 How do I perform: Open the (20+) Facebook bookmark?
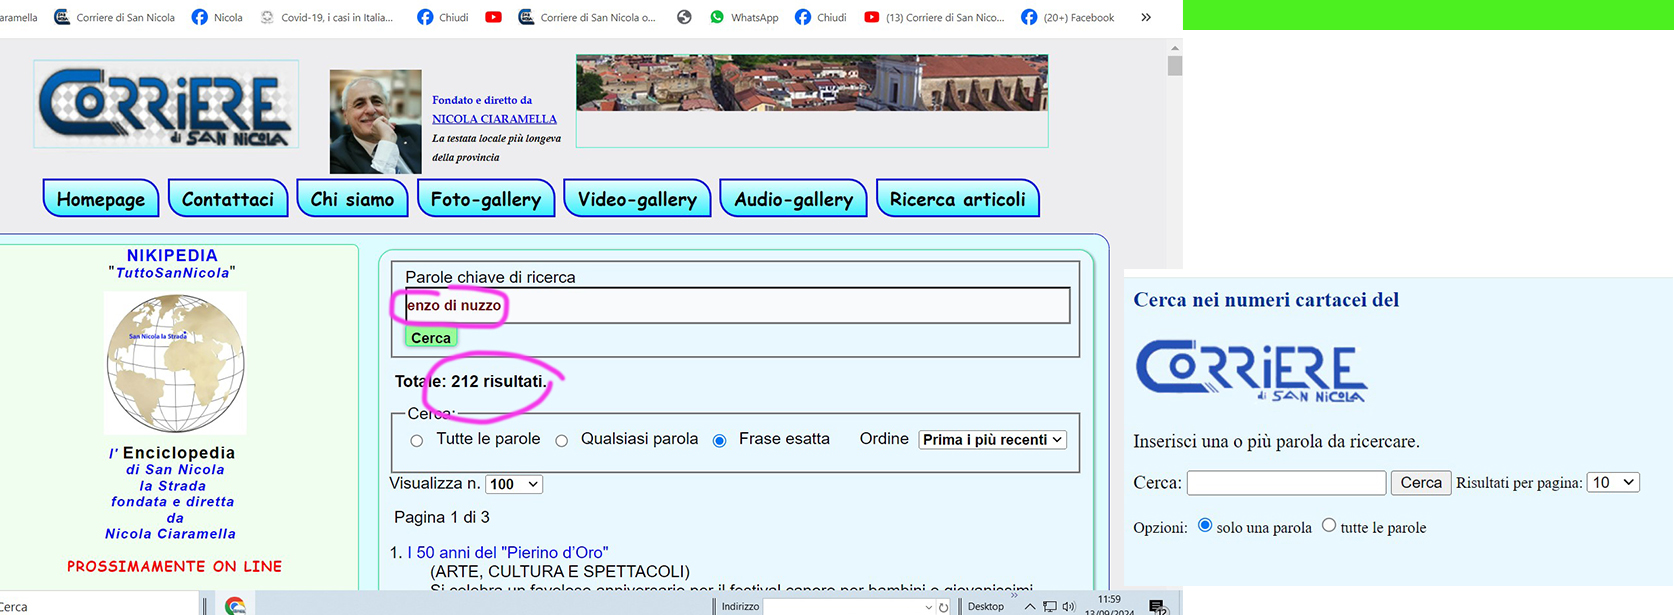(1068, 17)
